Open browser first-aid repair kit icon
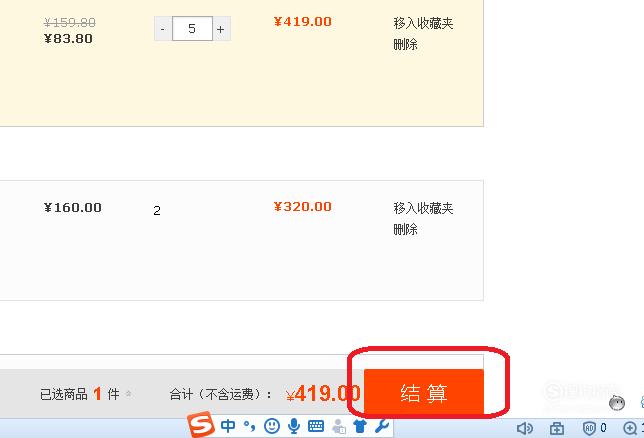Image resolution: width=644 pixels, height=438 pixels. [557, 429]
